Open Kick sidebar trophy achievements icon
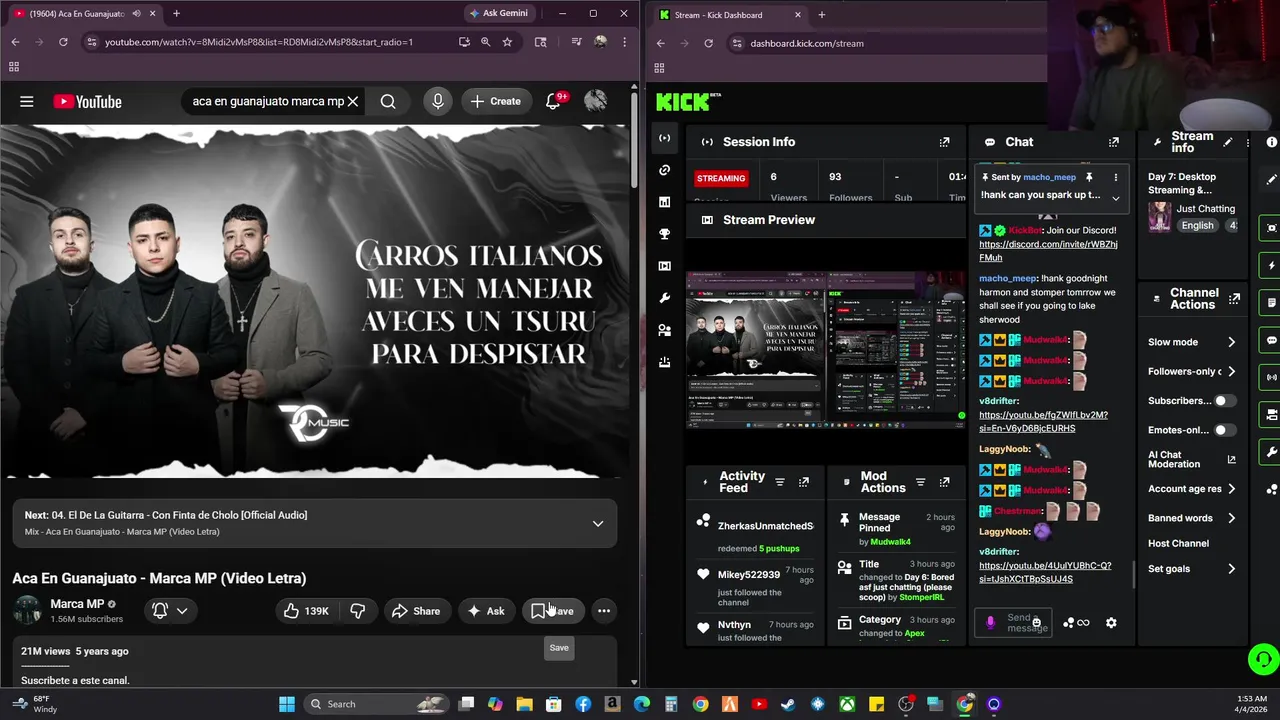 [x=664, y=234]
